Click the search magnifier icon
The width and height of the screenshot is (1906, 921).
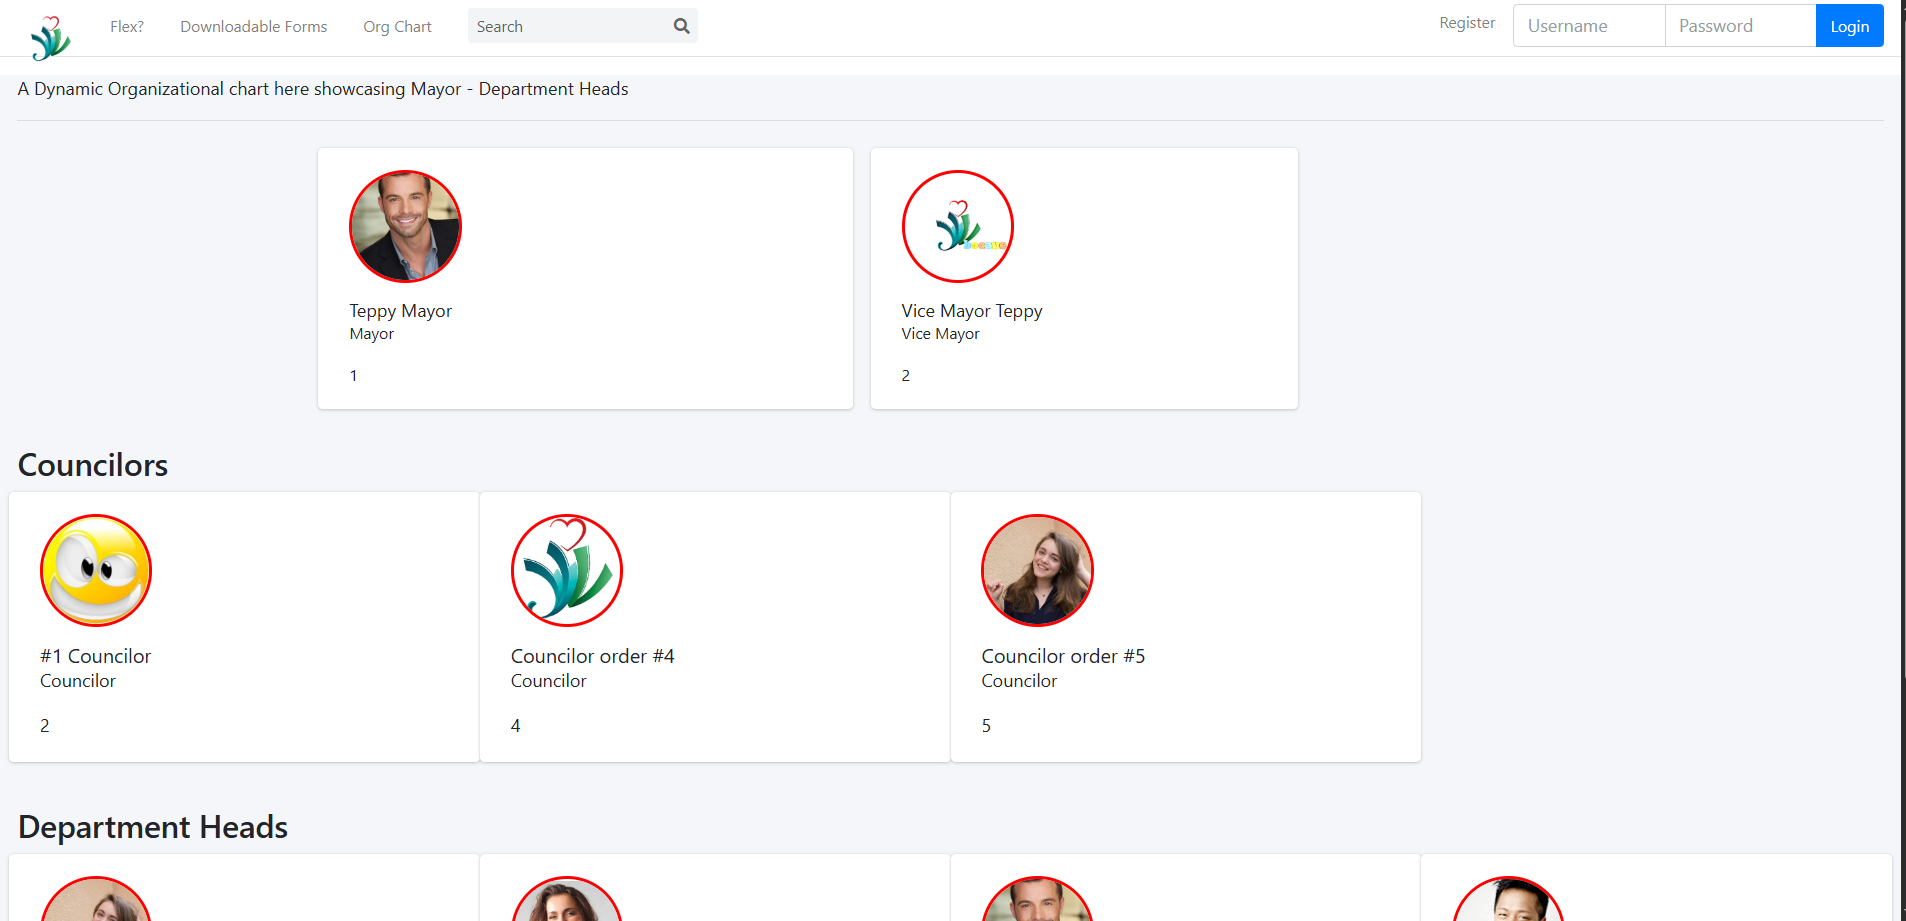(x=682, y=26)
